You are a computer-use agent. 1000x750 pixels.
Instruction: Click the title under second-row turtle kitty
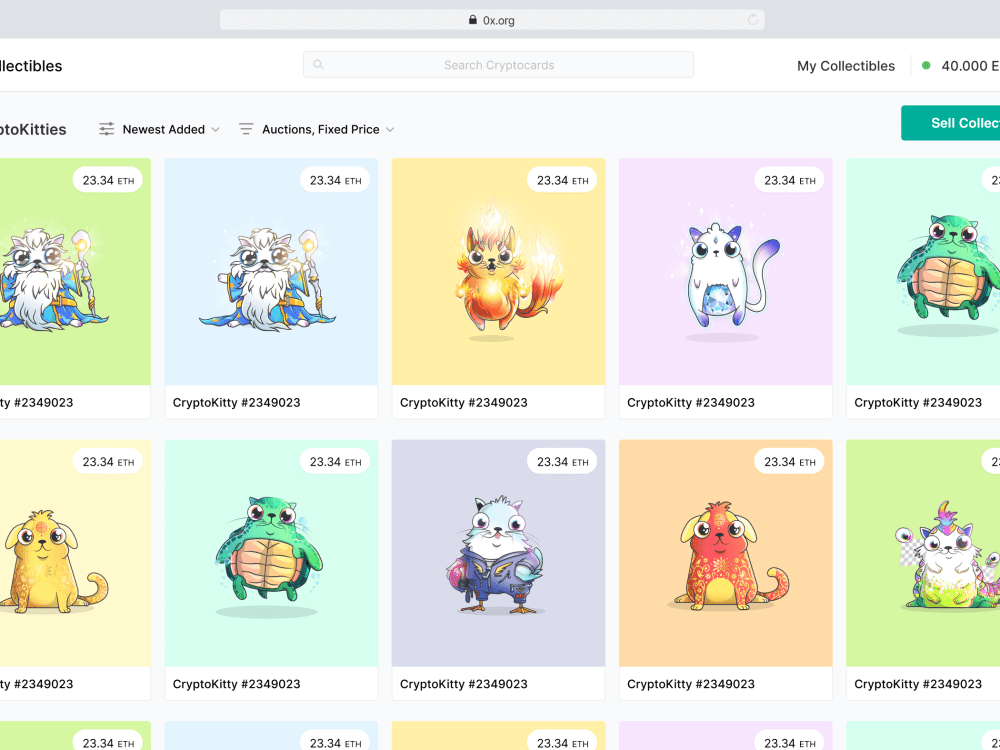click(x=237, y=684)
